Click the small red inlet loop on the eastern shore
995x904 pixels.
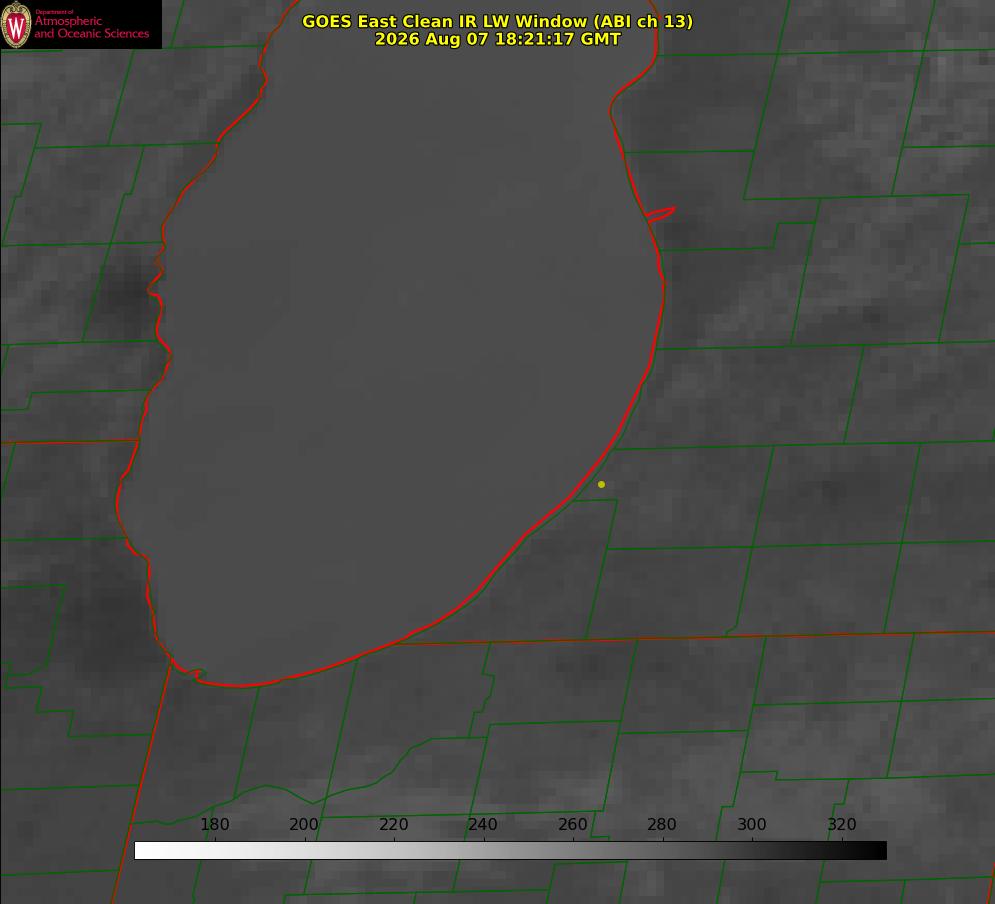click(x=660, y=214)
